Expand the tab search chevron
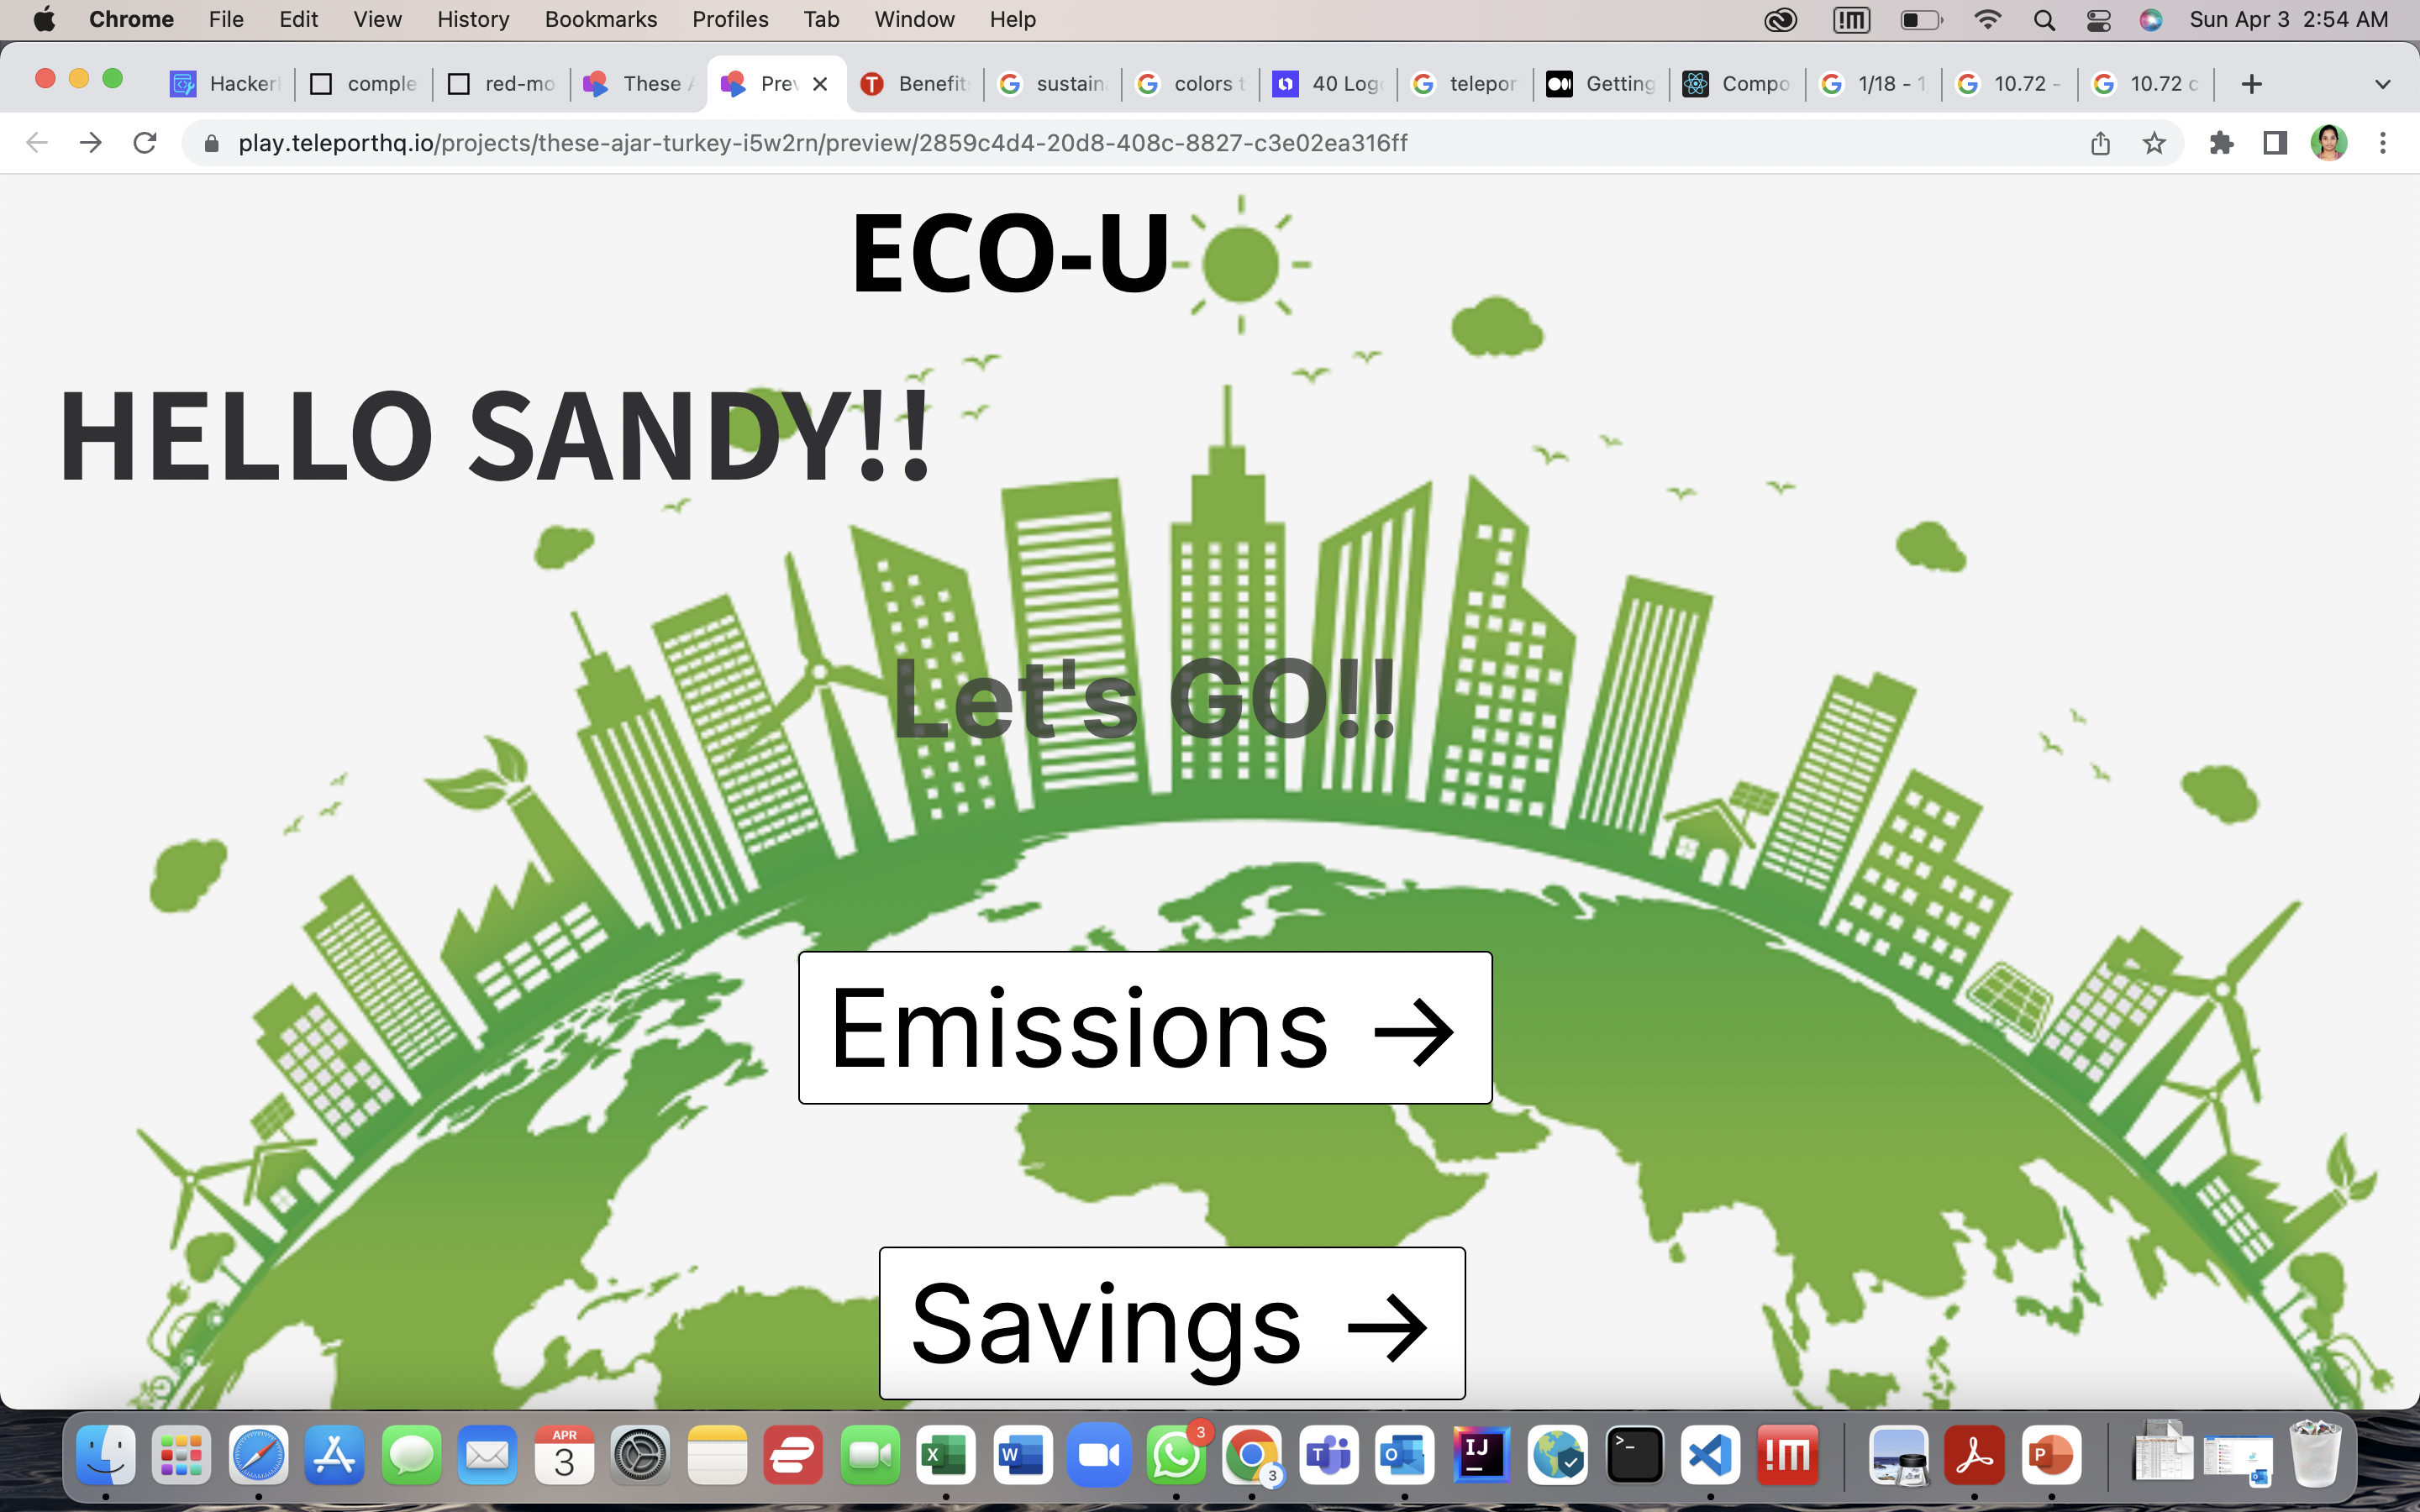 pyautogui.click(x=2383, y=84)
